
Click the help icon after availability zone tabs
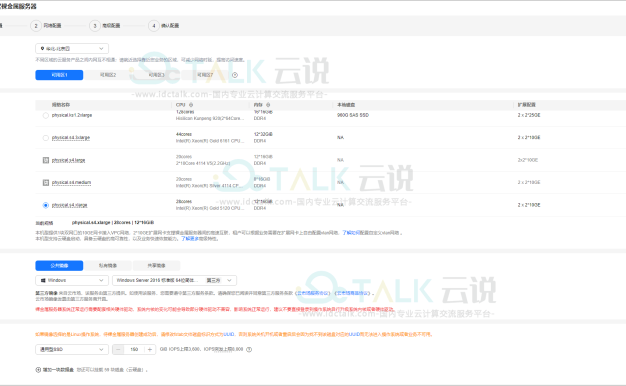(x=235, y=75)
